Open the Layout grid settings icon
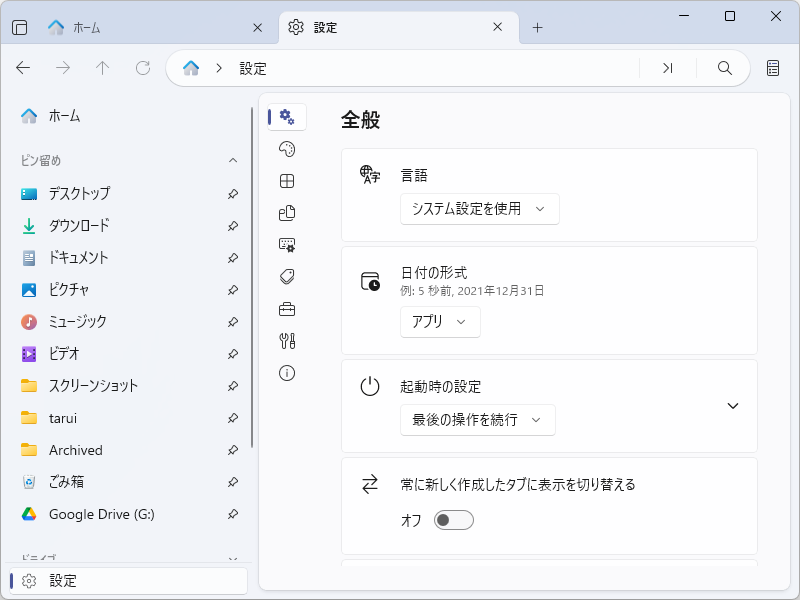 click(x=287, y=181)
